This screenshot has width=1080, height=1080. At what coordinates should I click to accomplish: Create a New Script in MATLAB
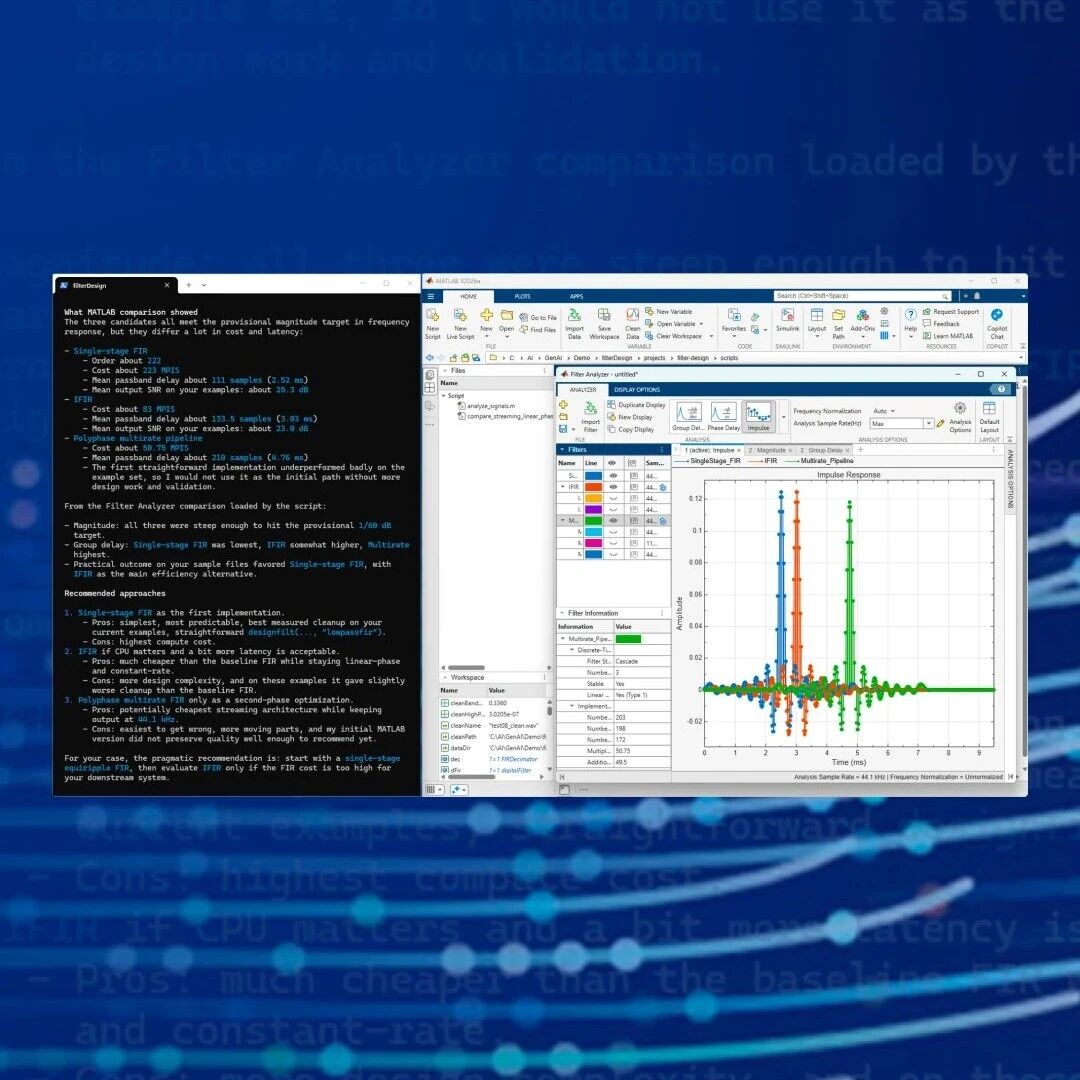point(433,322)
